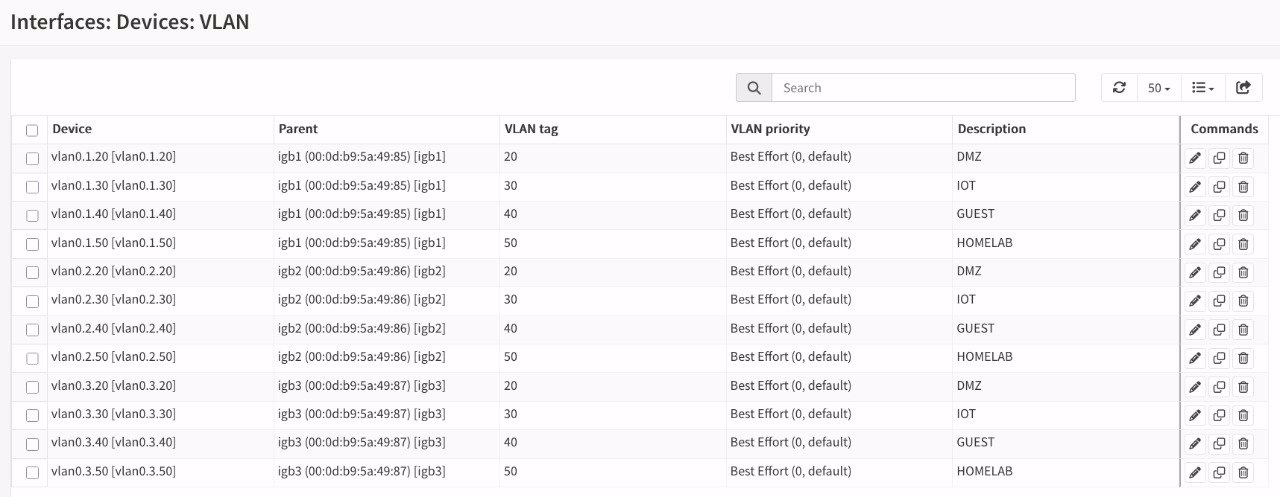Open the column selection dropdown

(x=1203, y=88)
